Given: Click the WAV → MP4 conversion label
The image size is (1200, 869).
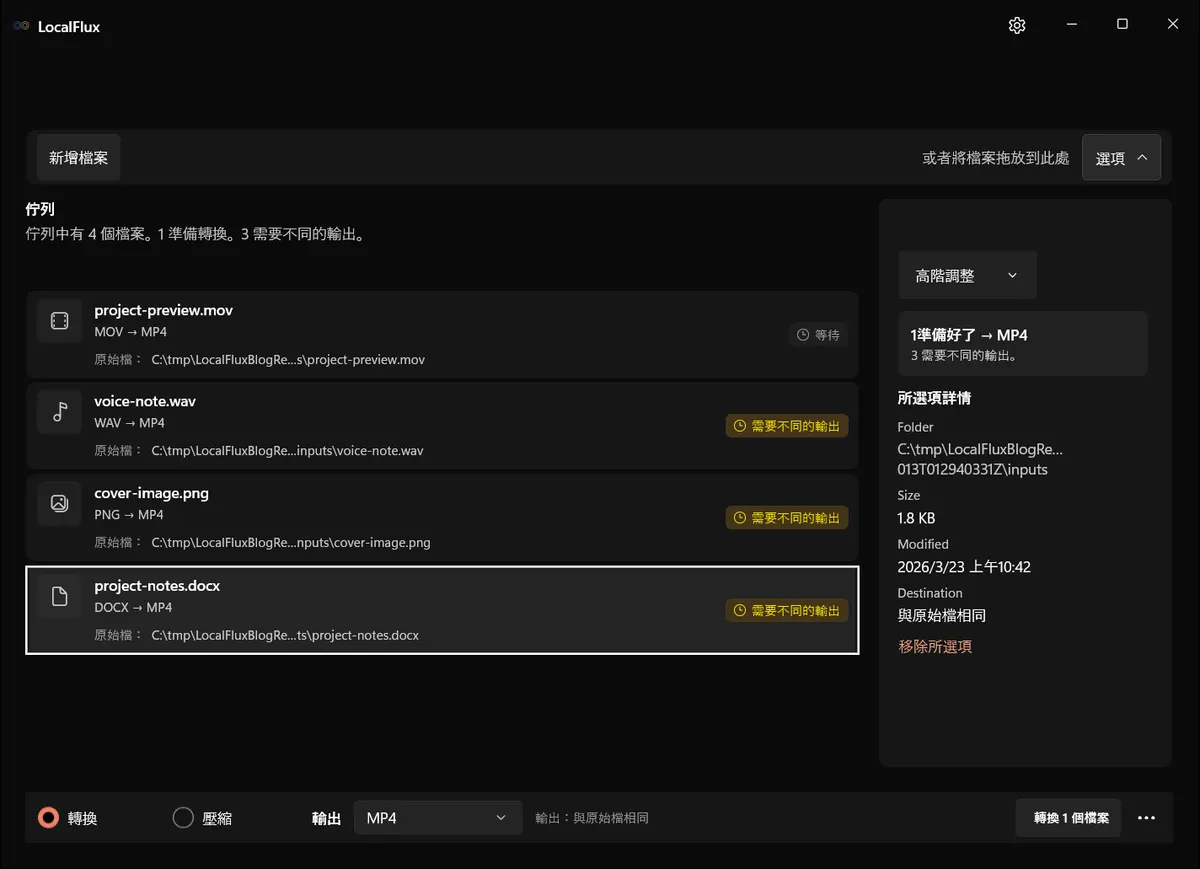Looking at the screenshot, I should click(130, 423).
